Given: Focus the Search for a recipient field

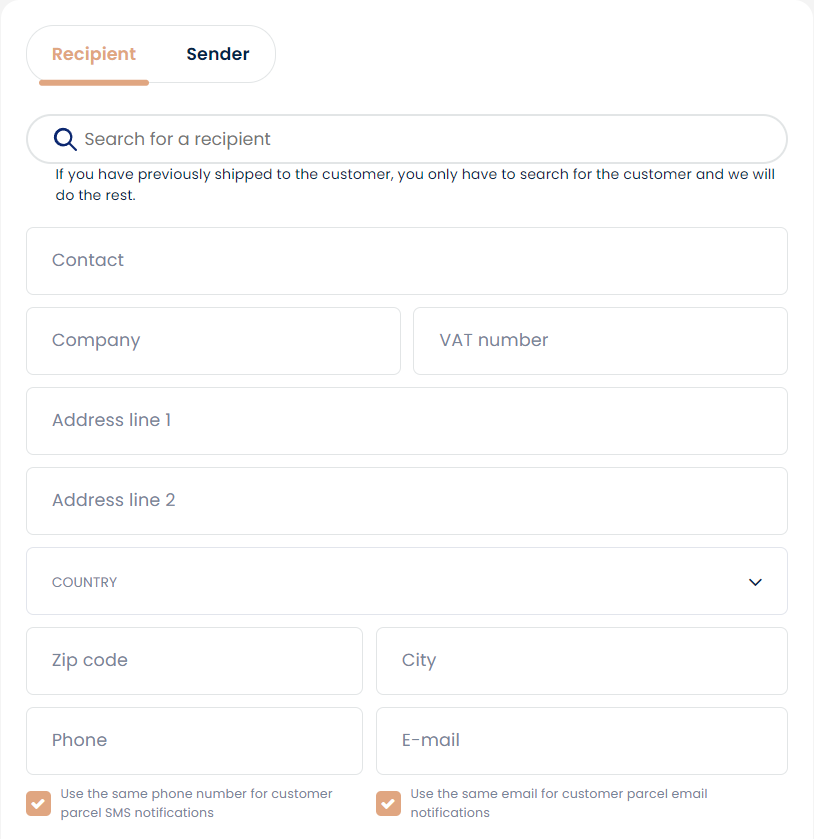Looking at the screenshot, I should [x=407, y=139].
